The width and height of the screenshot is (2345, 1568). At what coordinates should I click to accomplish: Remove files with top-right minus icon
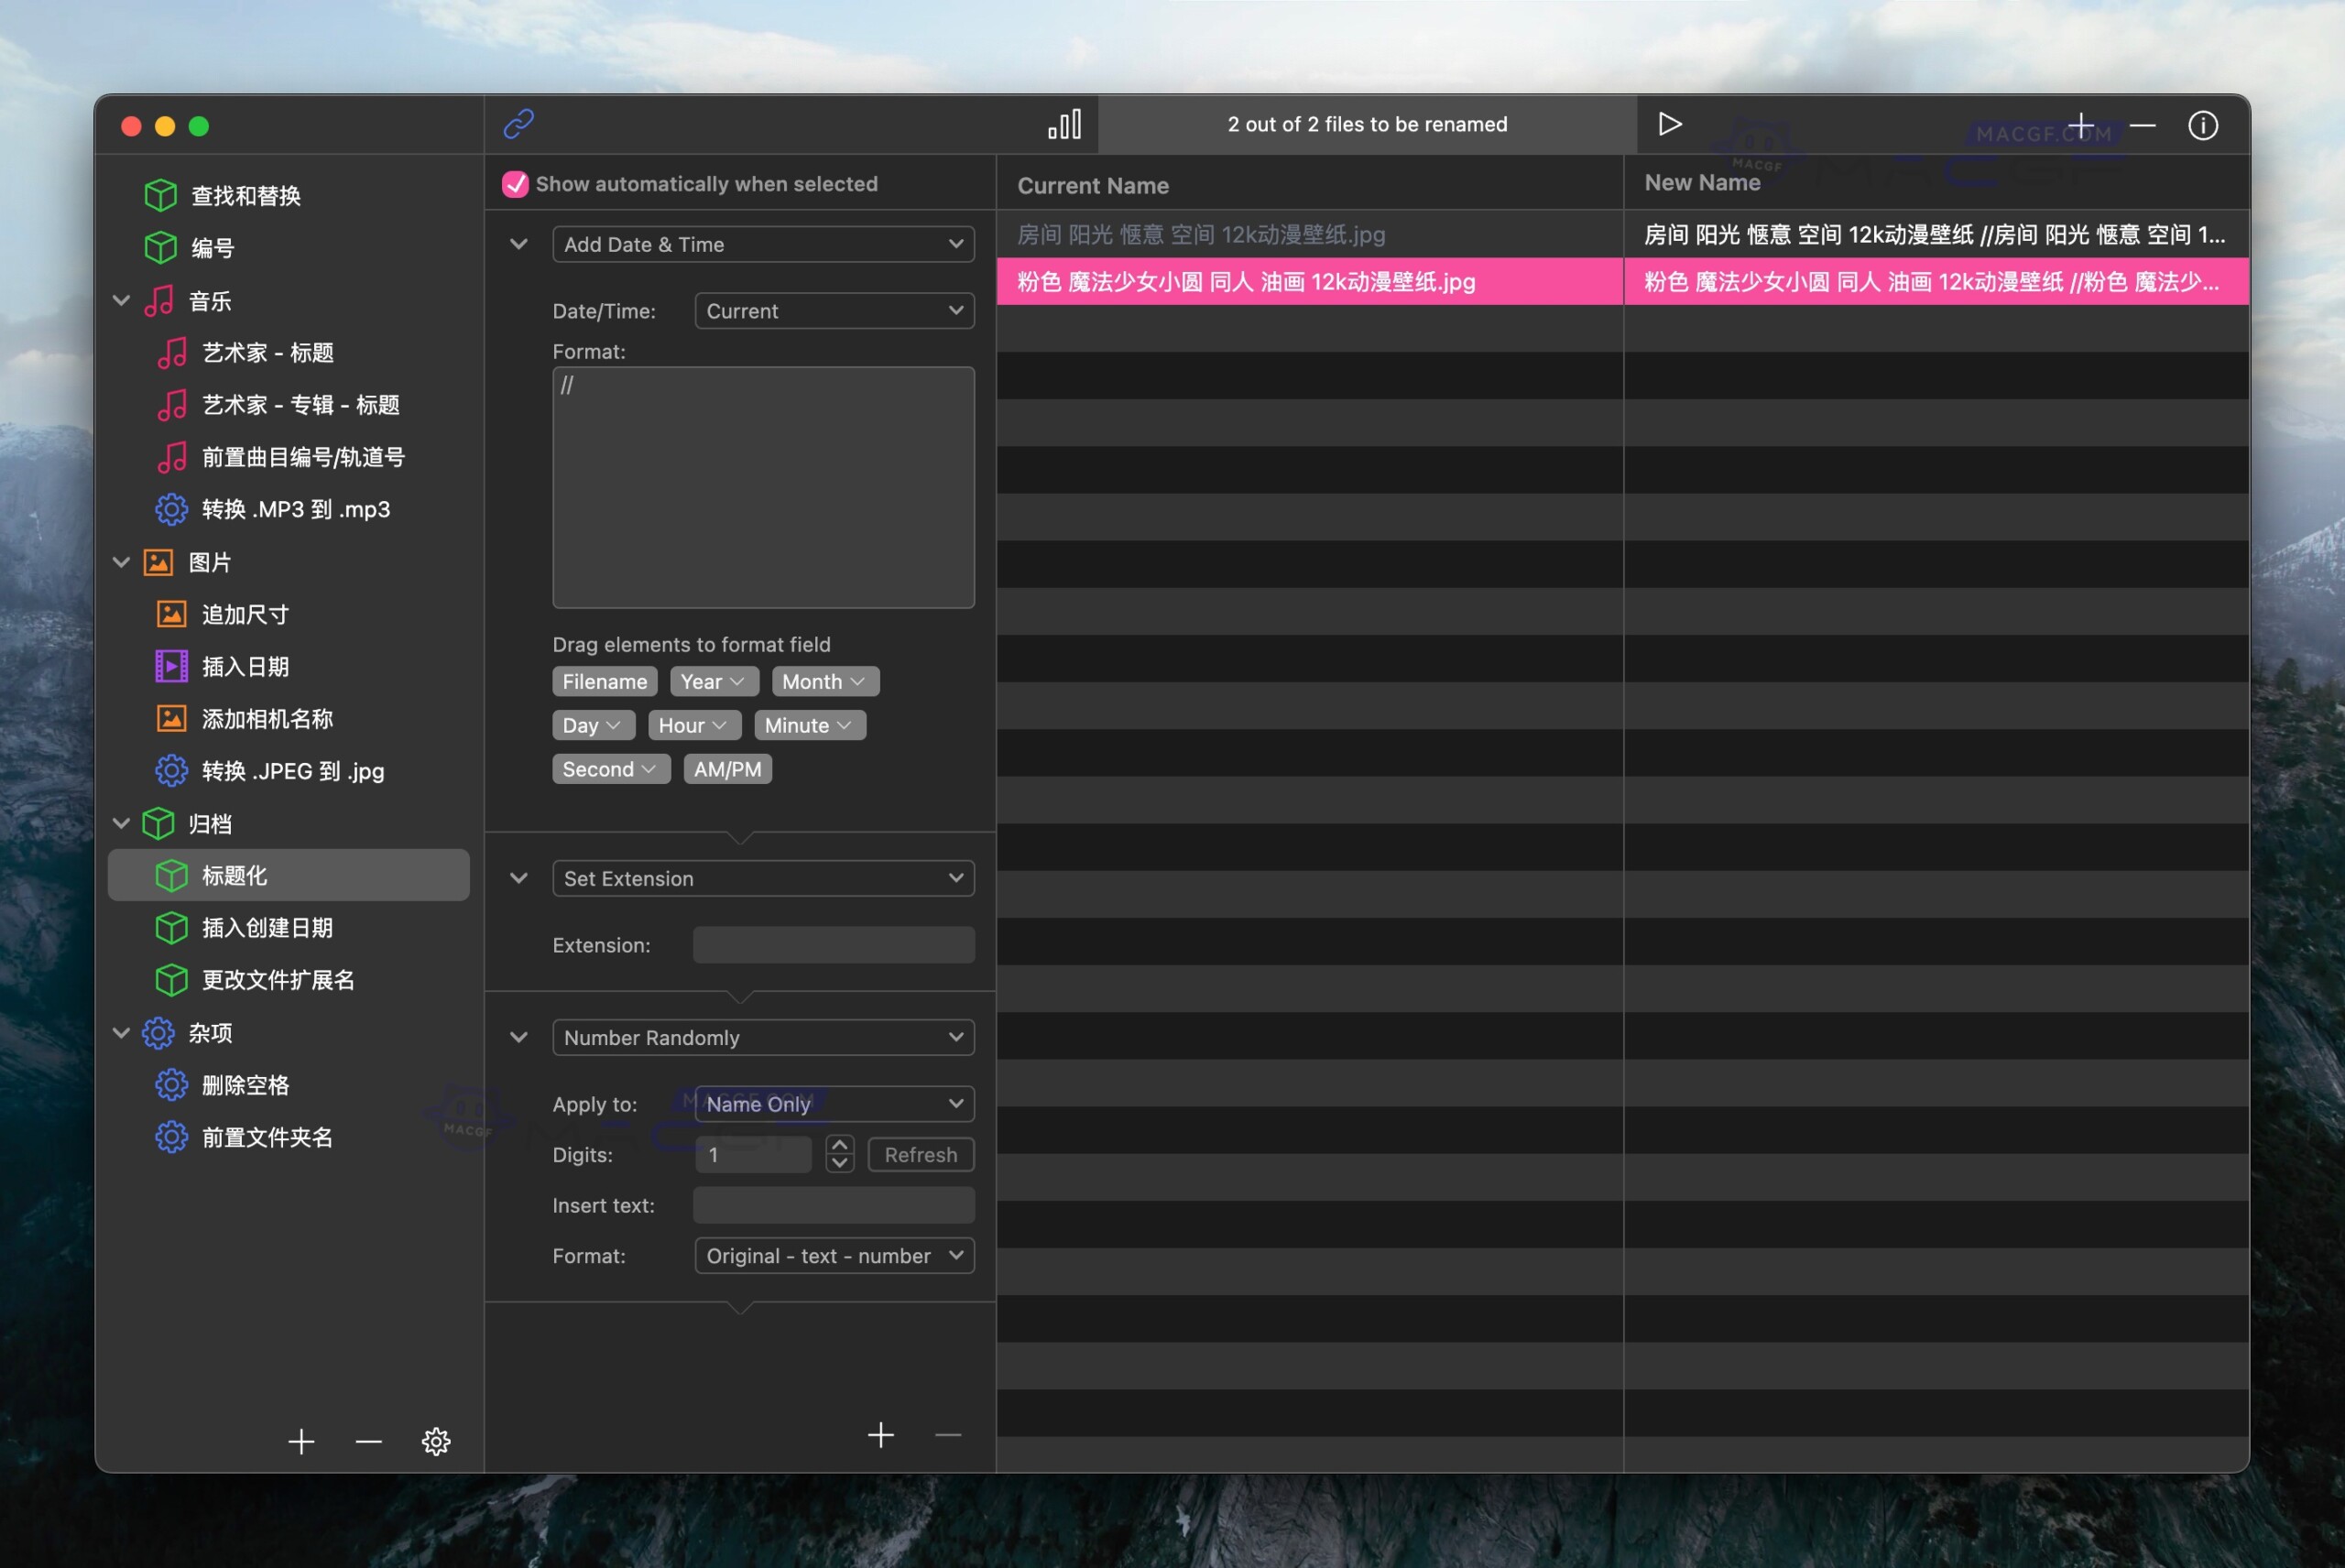[x=2142, y=125]
